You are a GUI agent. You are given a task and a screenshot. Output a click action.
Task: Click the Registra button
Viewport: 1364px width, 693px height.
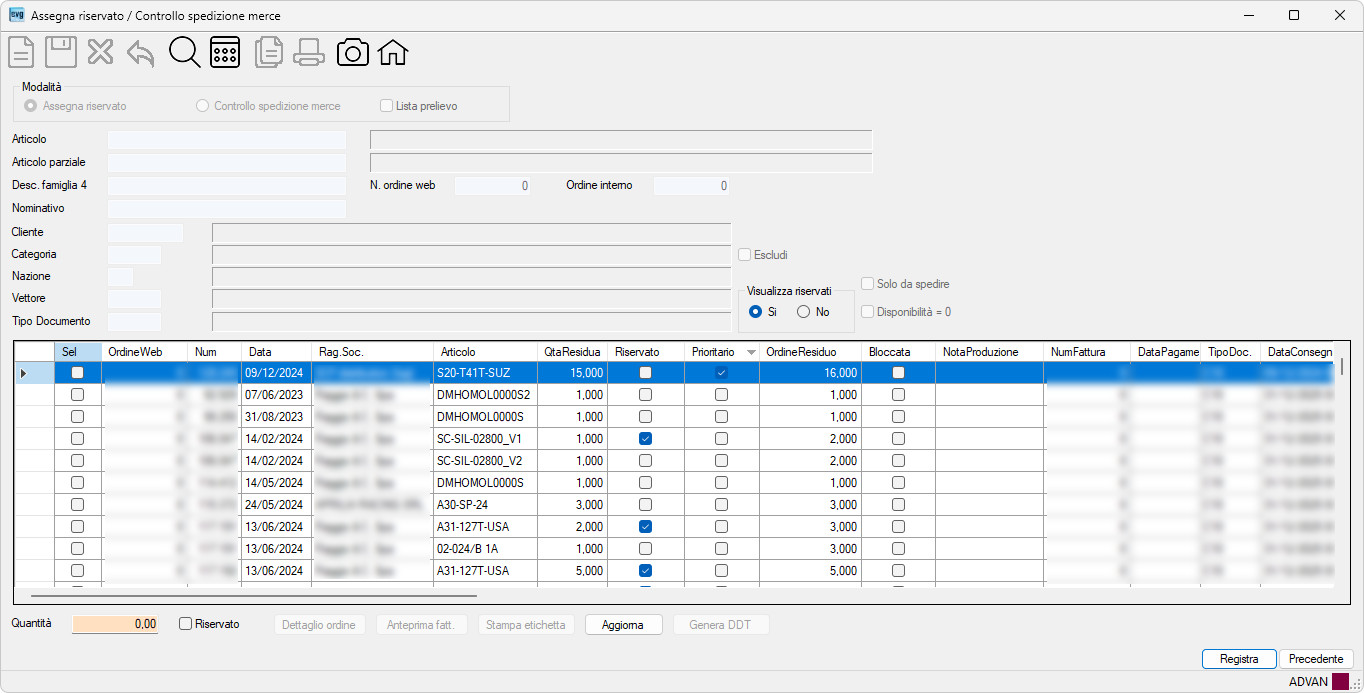click(x=1239, y=659)
